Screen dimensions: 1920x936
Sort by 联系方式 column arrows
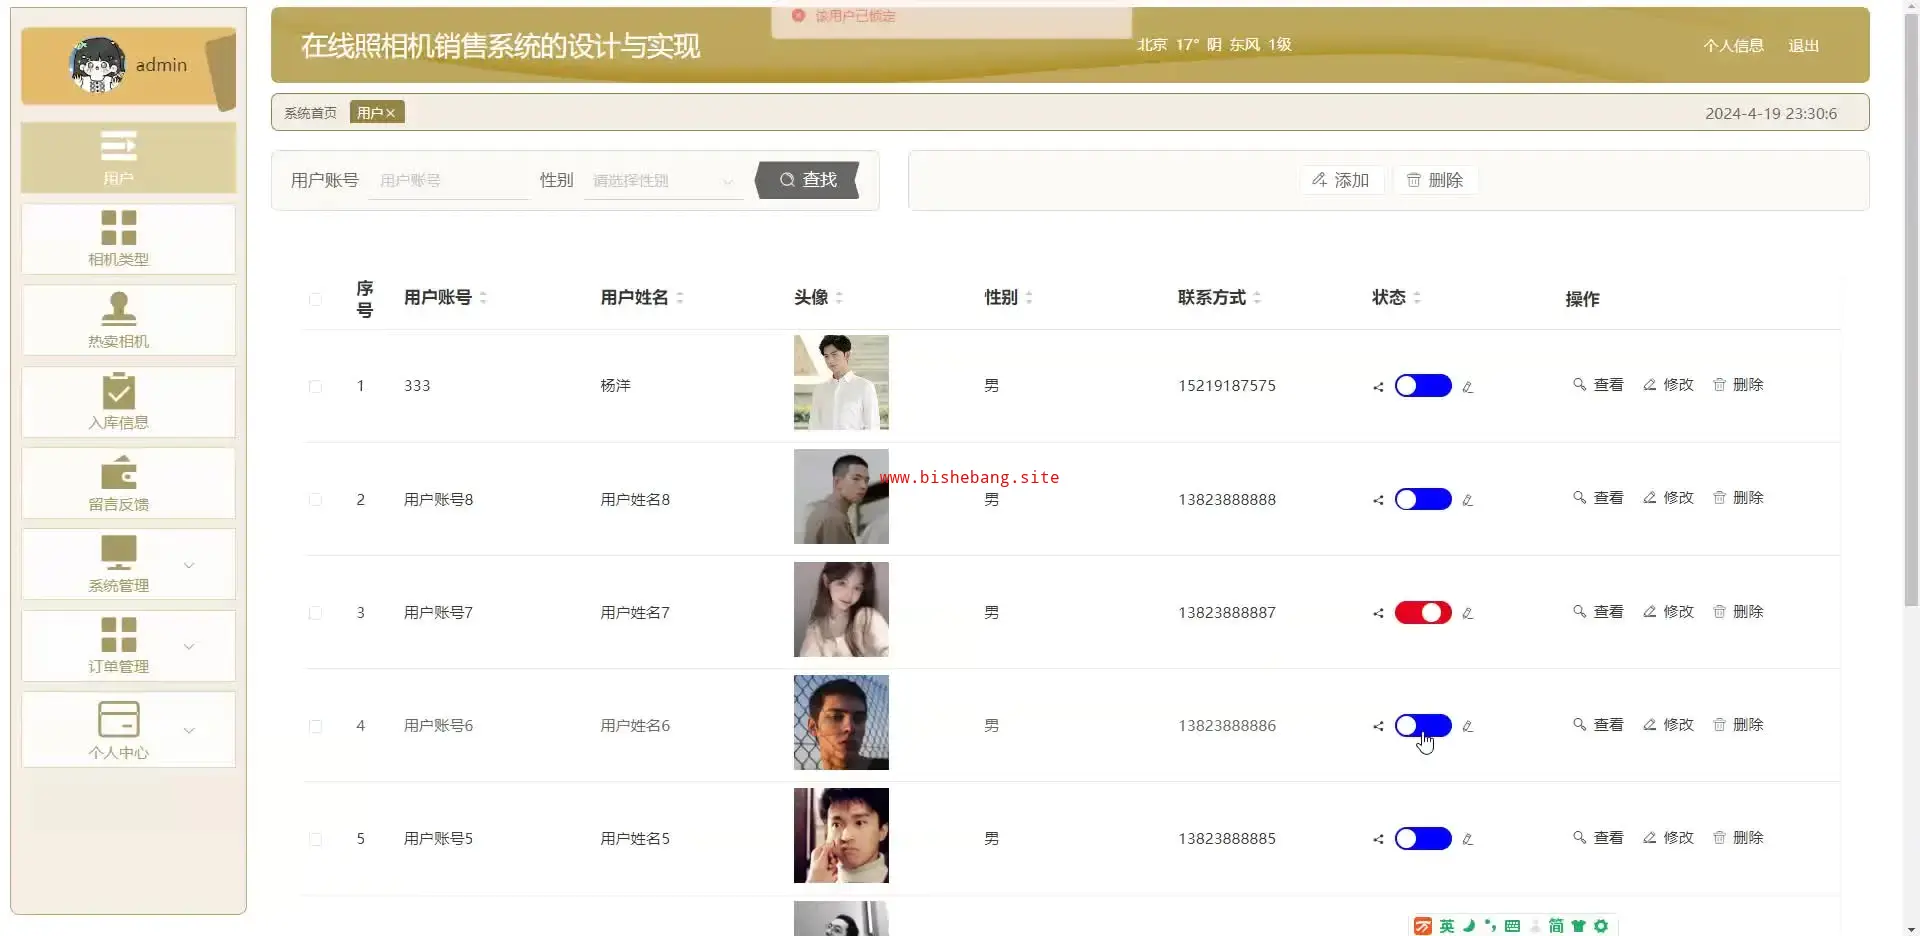coord(1257,298)
